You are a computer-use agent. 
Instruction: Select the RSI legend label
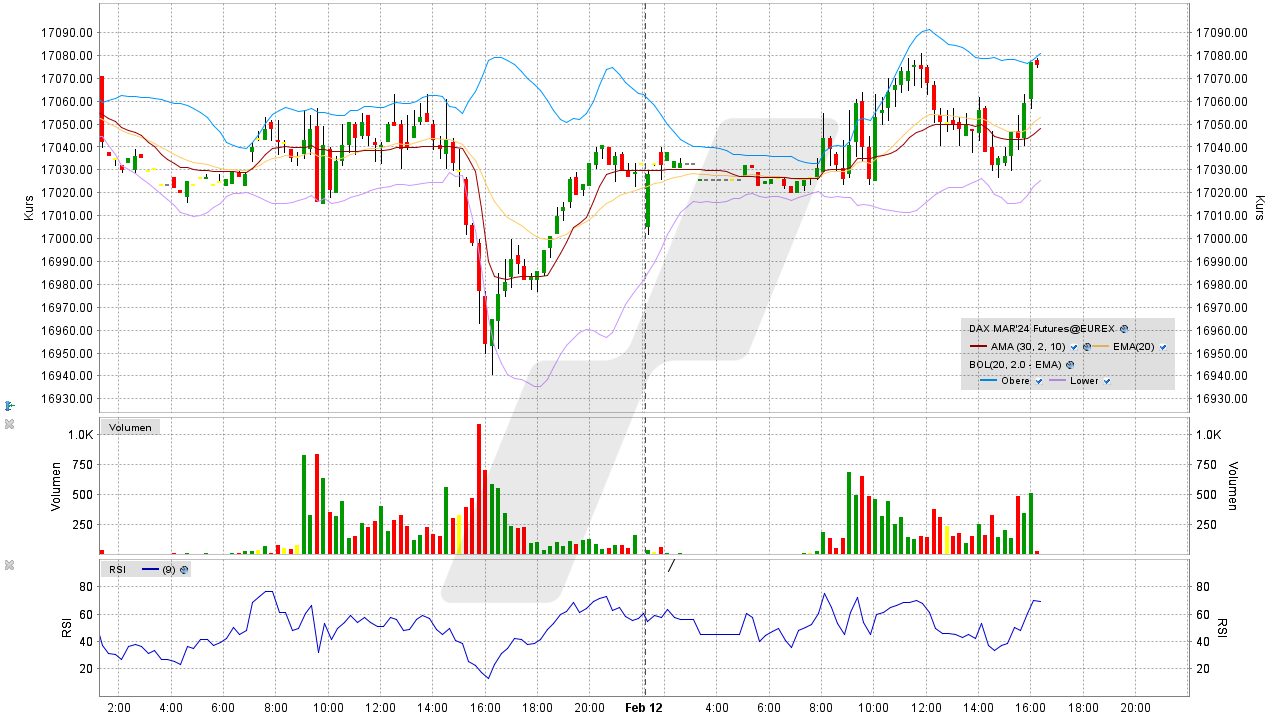[118, 569]
